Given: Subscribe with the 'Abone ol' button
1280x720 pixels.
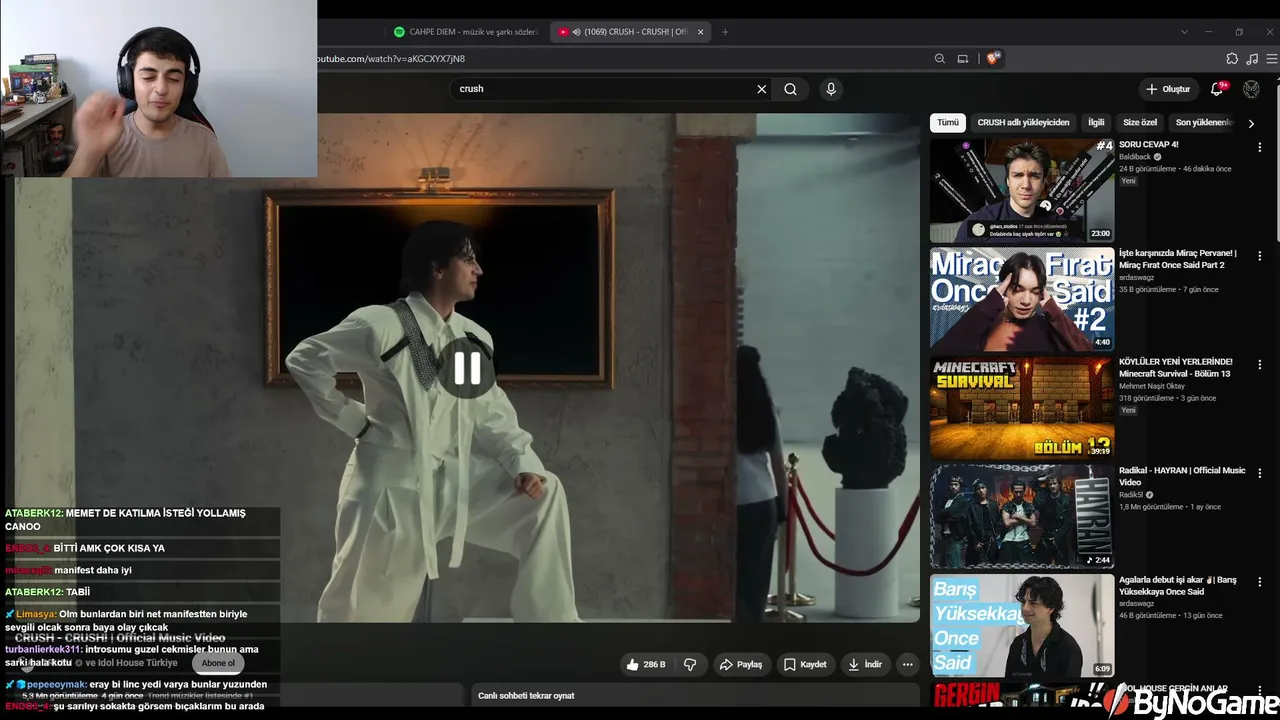Looking at the screenshot, I should [218, 663].
